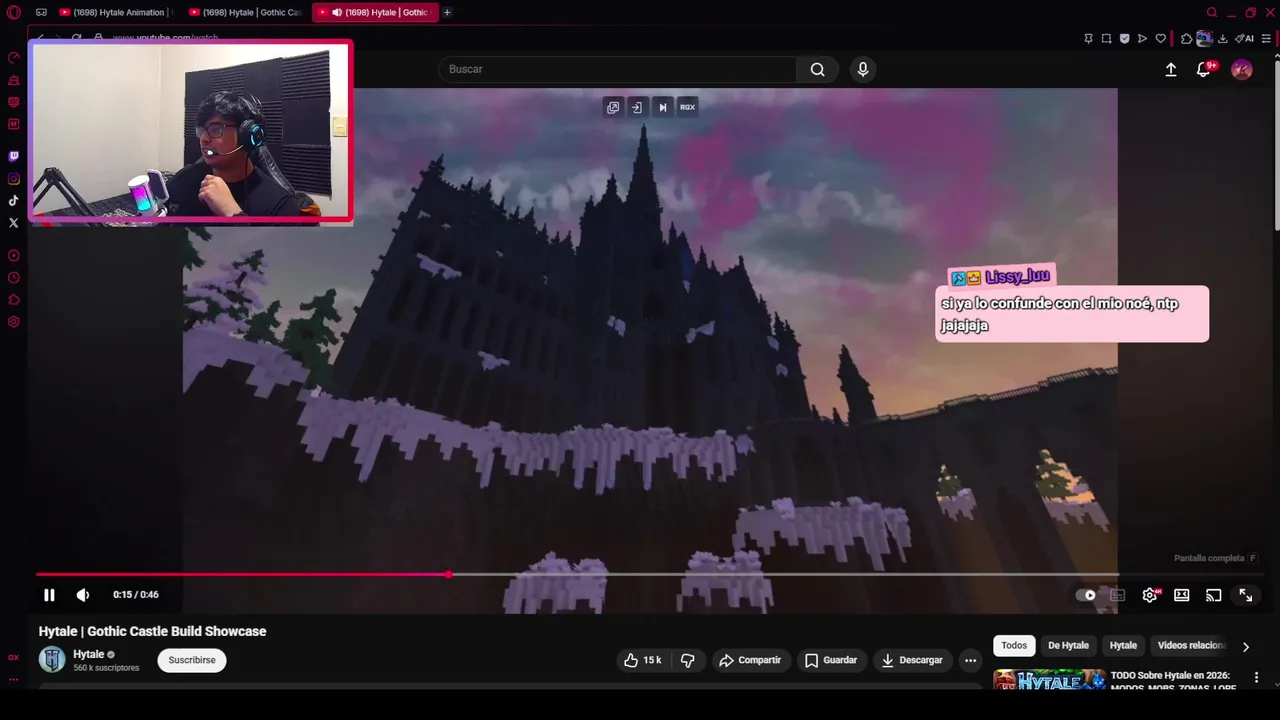Viewport: 1280px width, 720px height.
Task: Click the RGX overlay button above video
Action: click(x=687, y=107)
